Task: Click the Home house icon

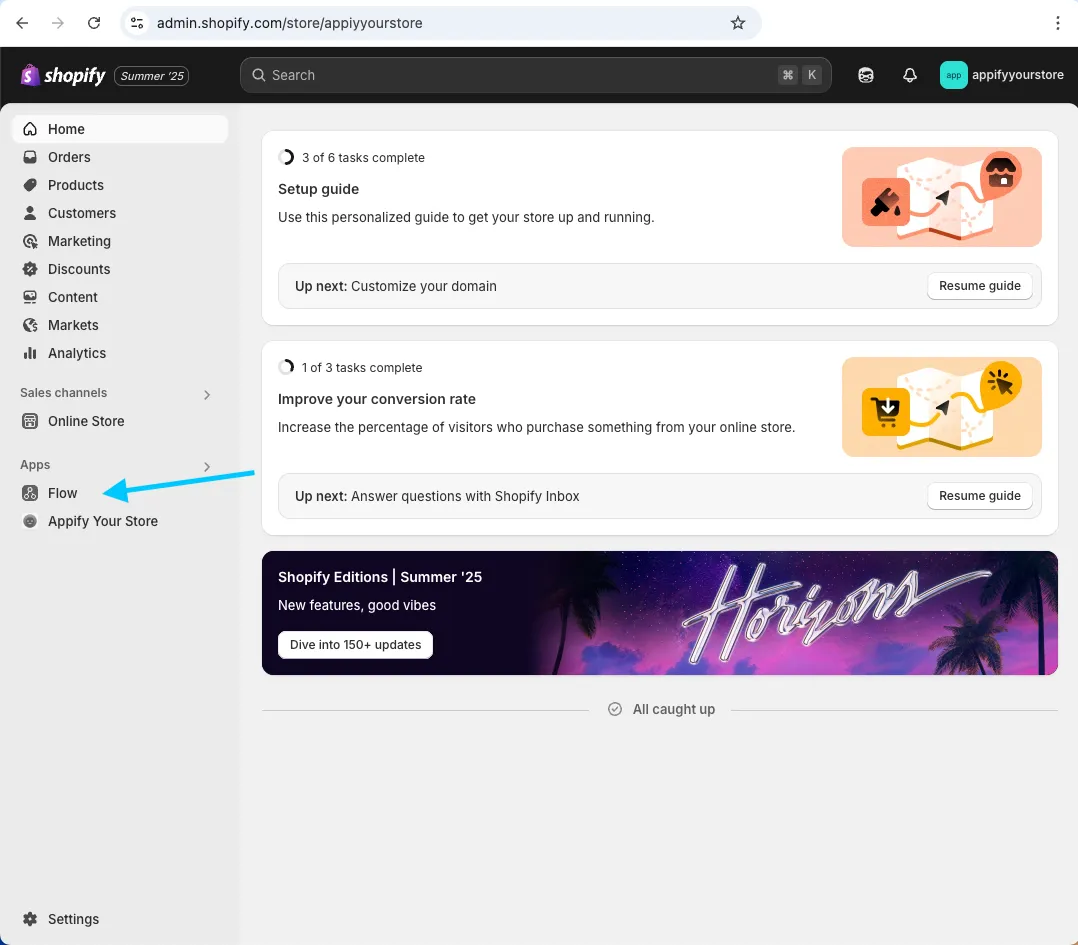Action: [x=30, y=129]
